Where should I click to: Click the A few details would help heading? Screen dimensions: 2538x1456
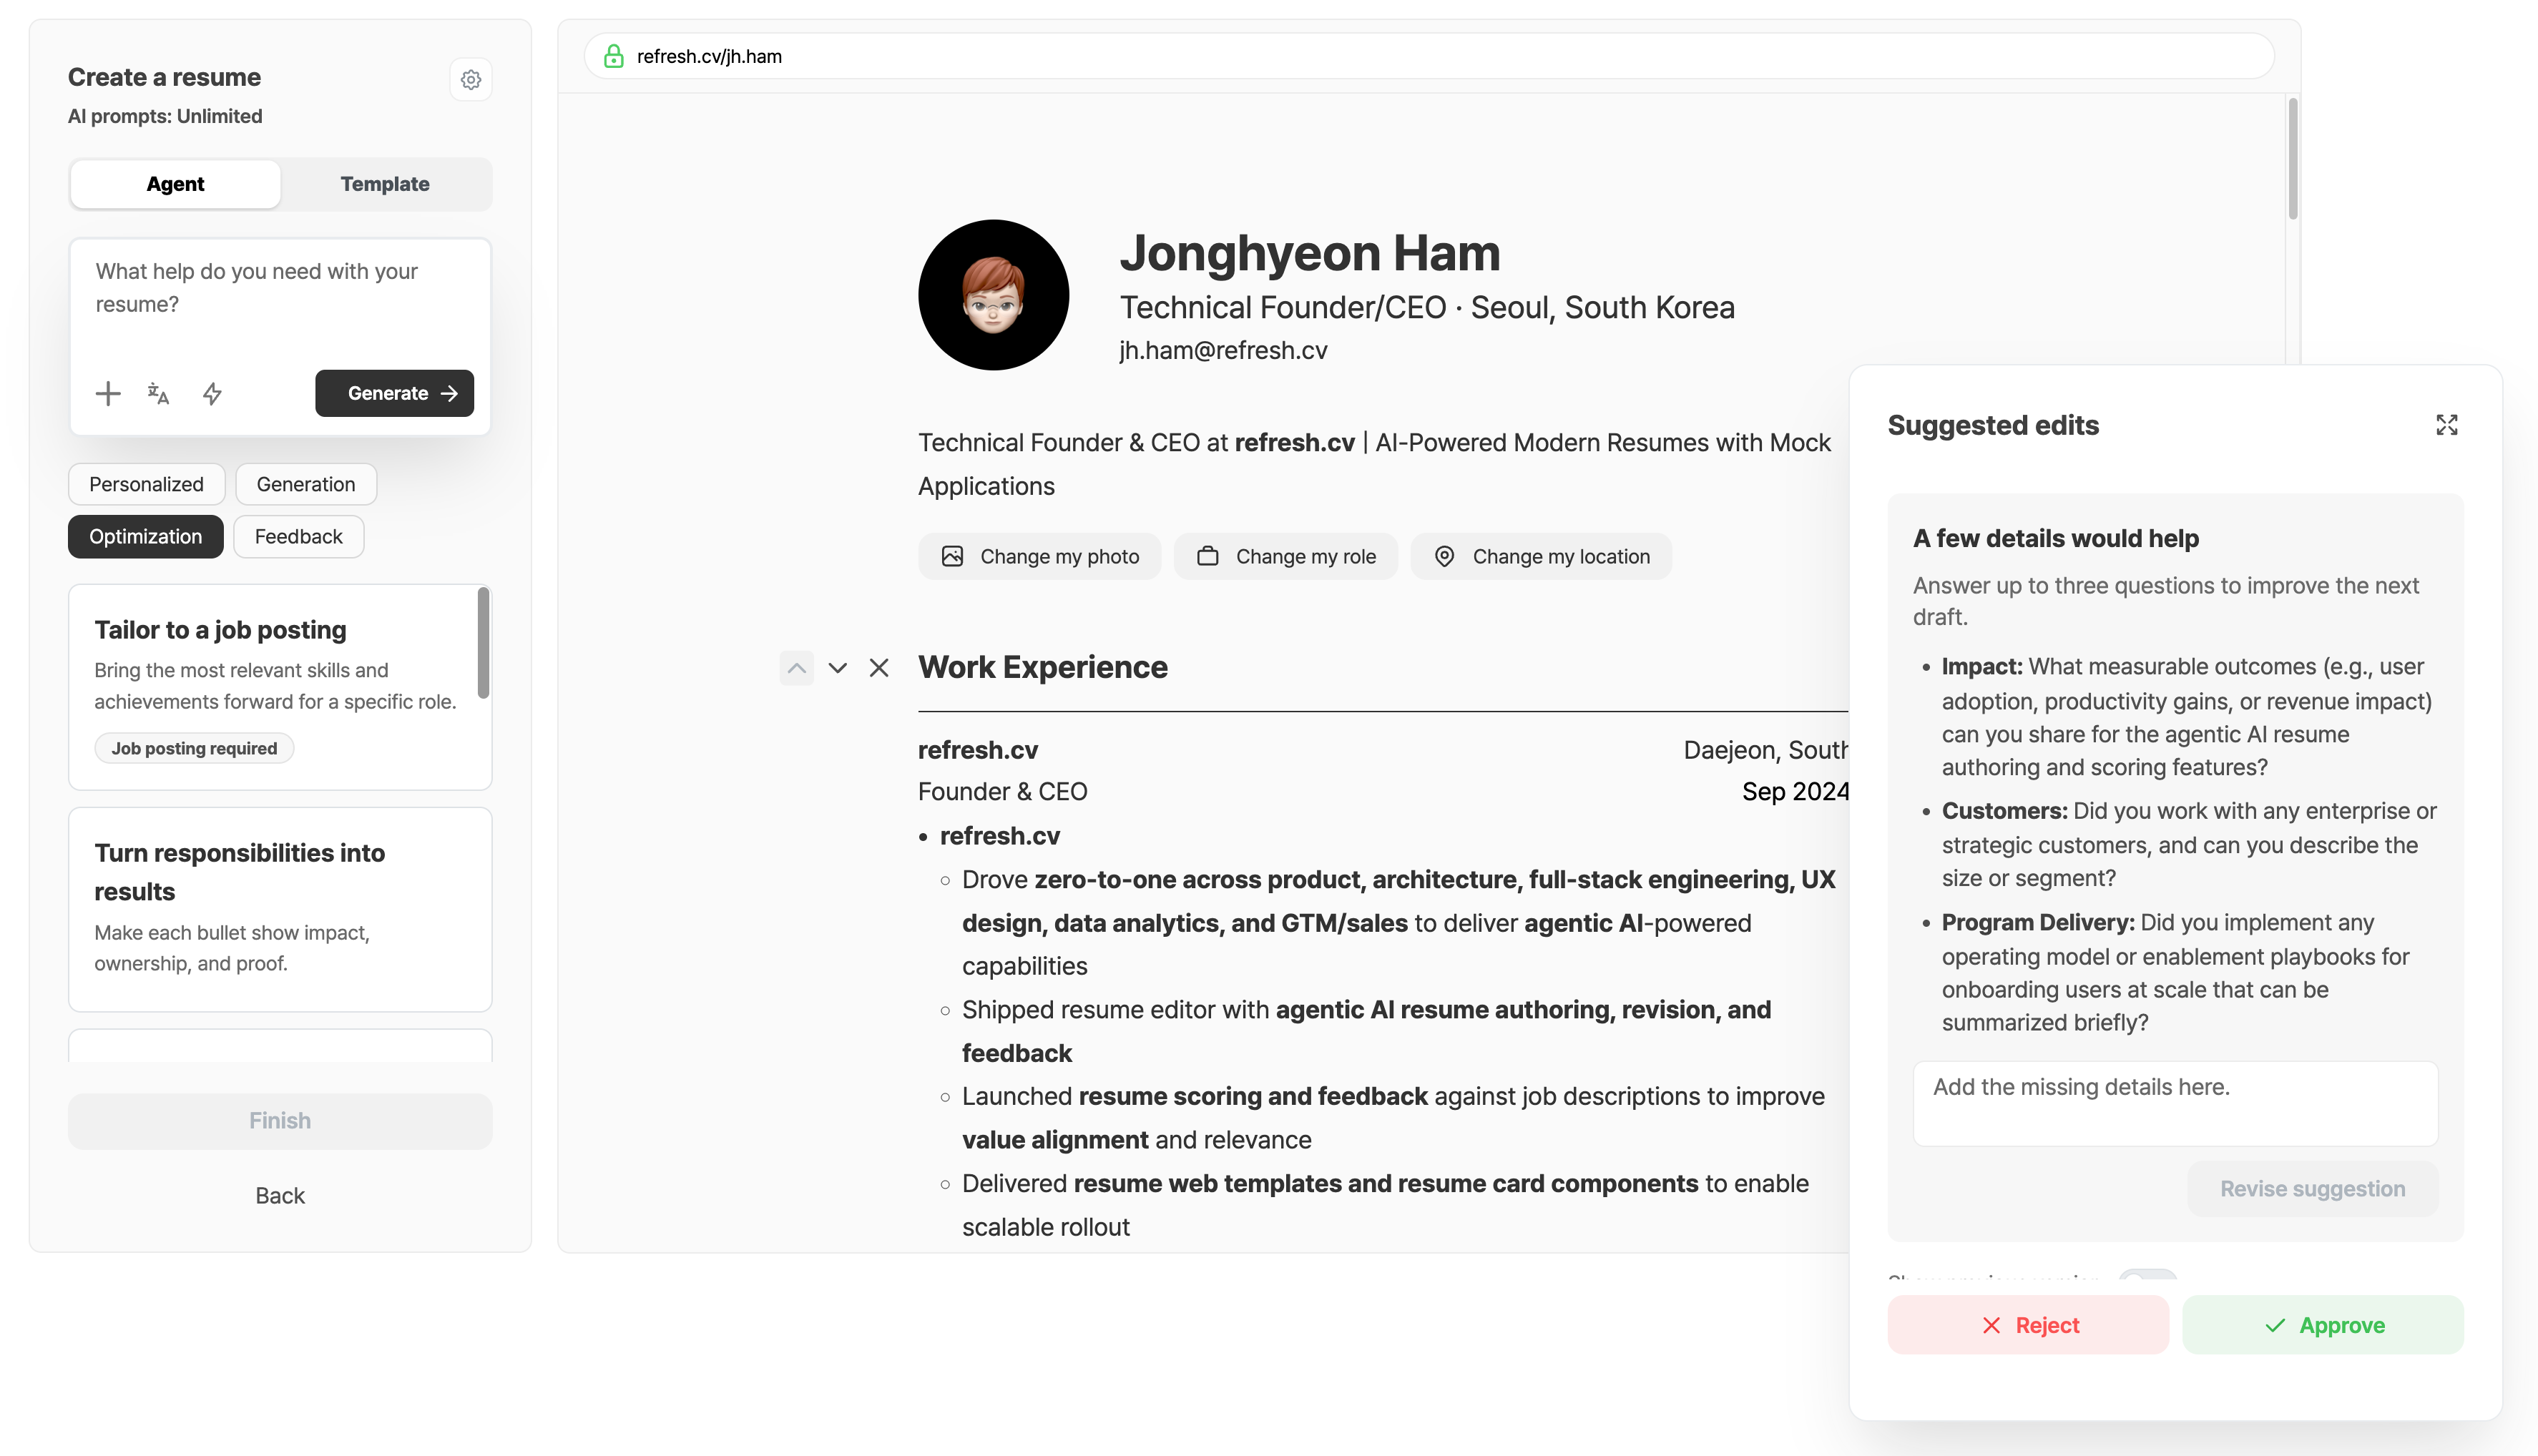(x=2056, y=538)
